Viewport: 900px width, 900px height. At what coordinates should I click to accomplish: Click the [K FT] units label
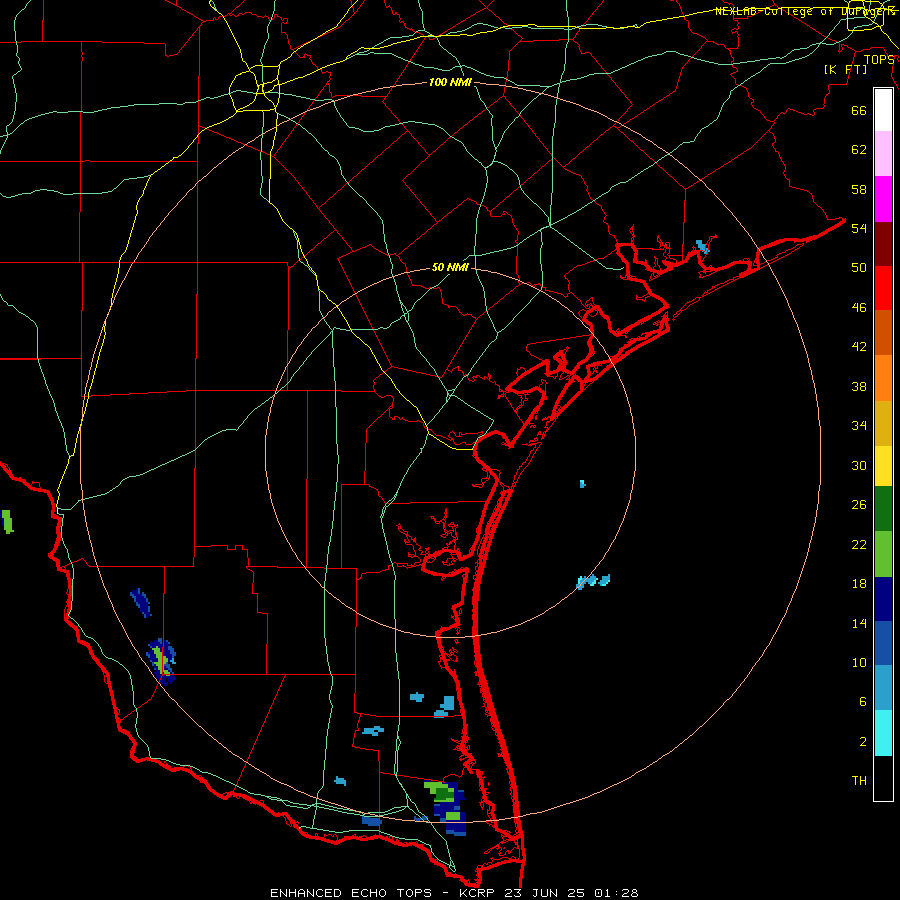845,70
